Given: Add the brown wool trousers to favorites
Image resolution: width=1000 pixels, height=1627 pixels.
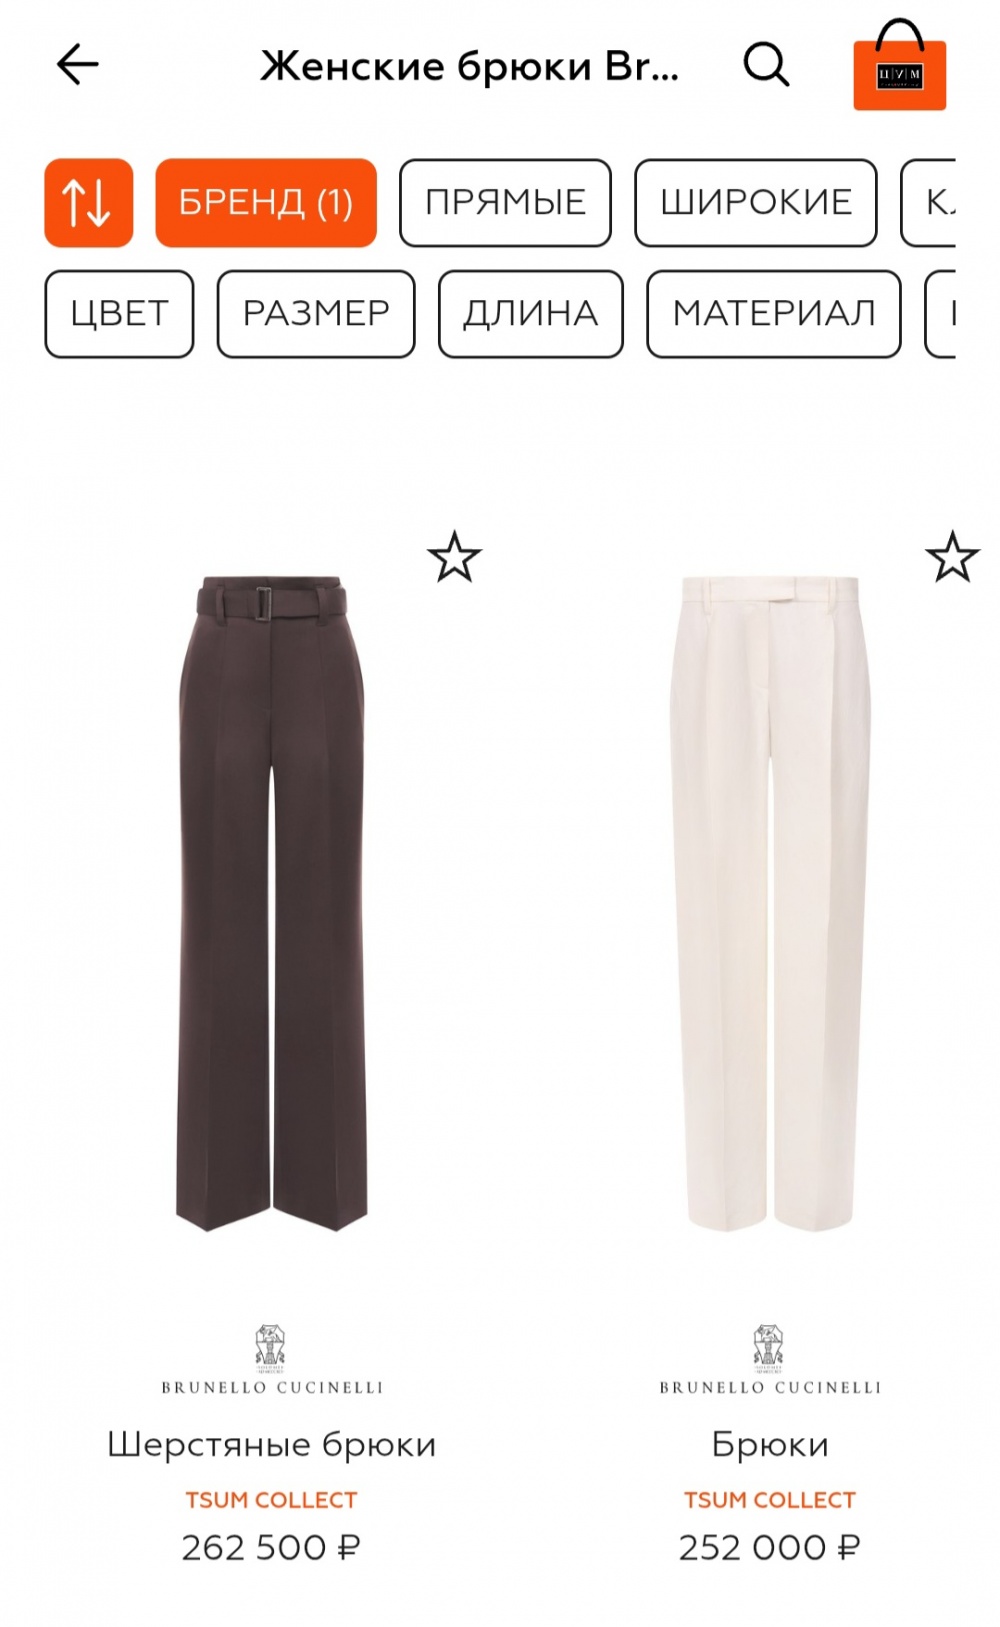Looking at the screenshot, I should tap(454, 557).
